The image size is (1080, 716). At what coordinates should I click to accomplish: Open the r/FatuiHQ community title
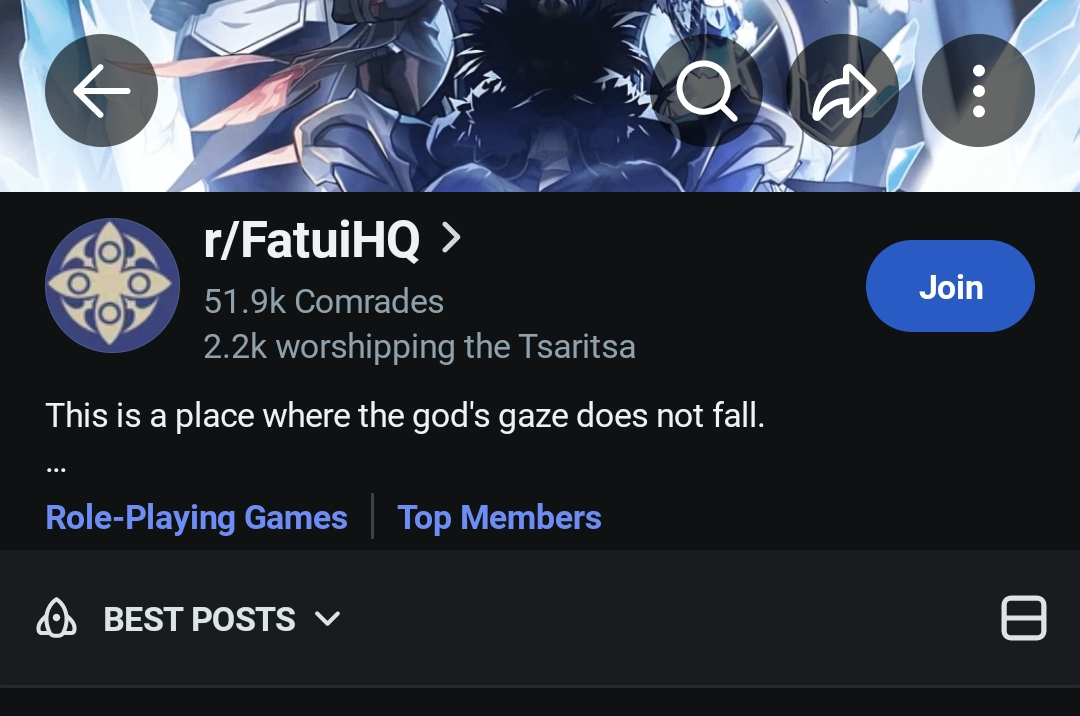click(311, 239)
